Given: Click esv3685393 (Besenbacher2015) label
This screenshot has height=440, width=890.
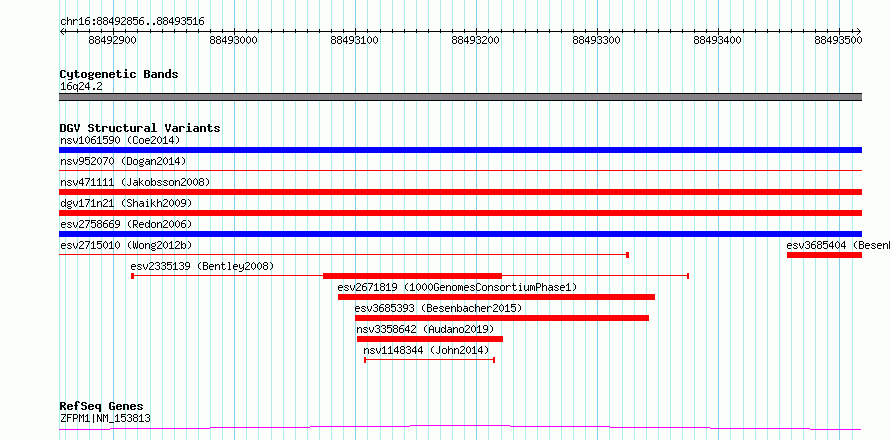Looking at the screenshot, I should click(438, 308).
